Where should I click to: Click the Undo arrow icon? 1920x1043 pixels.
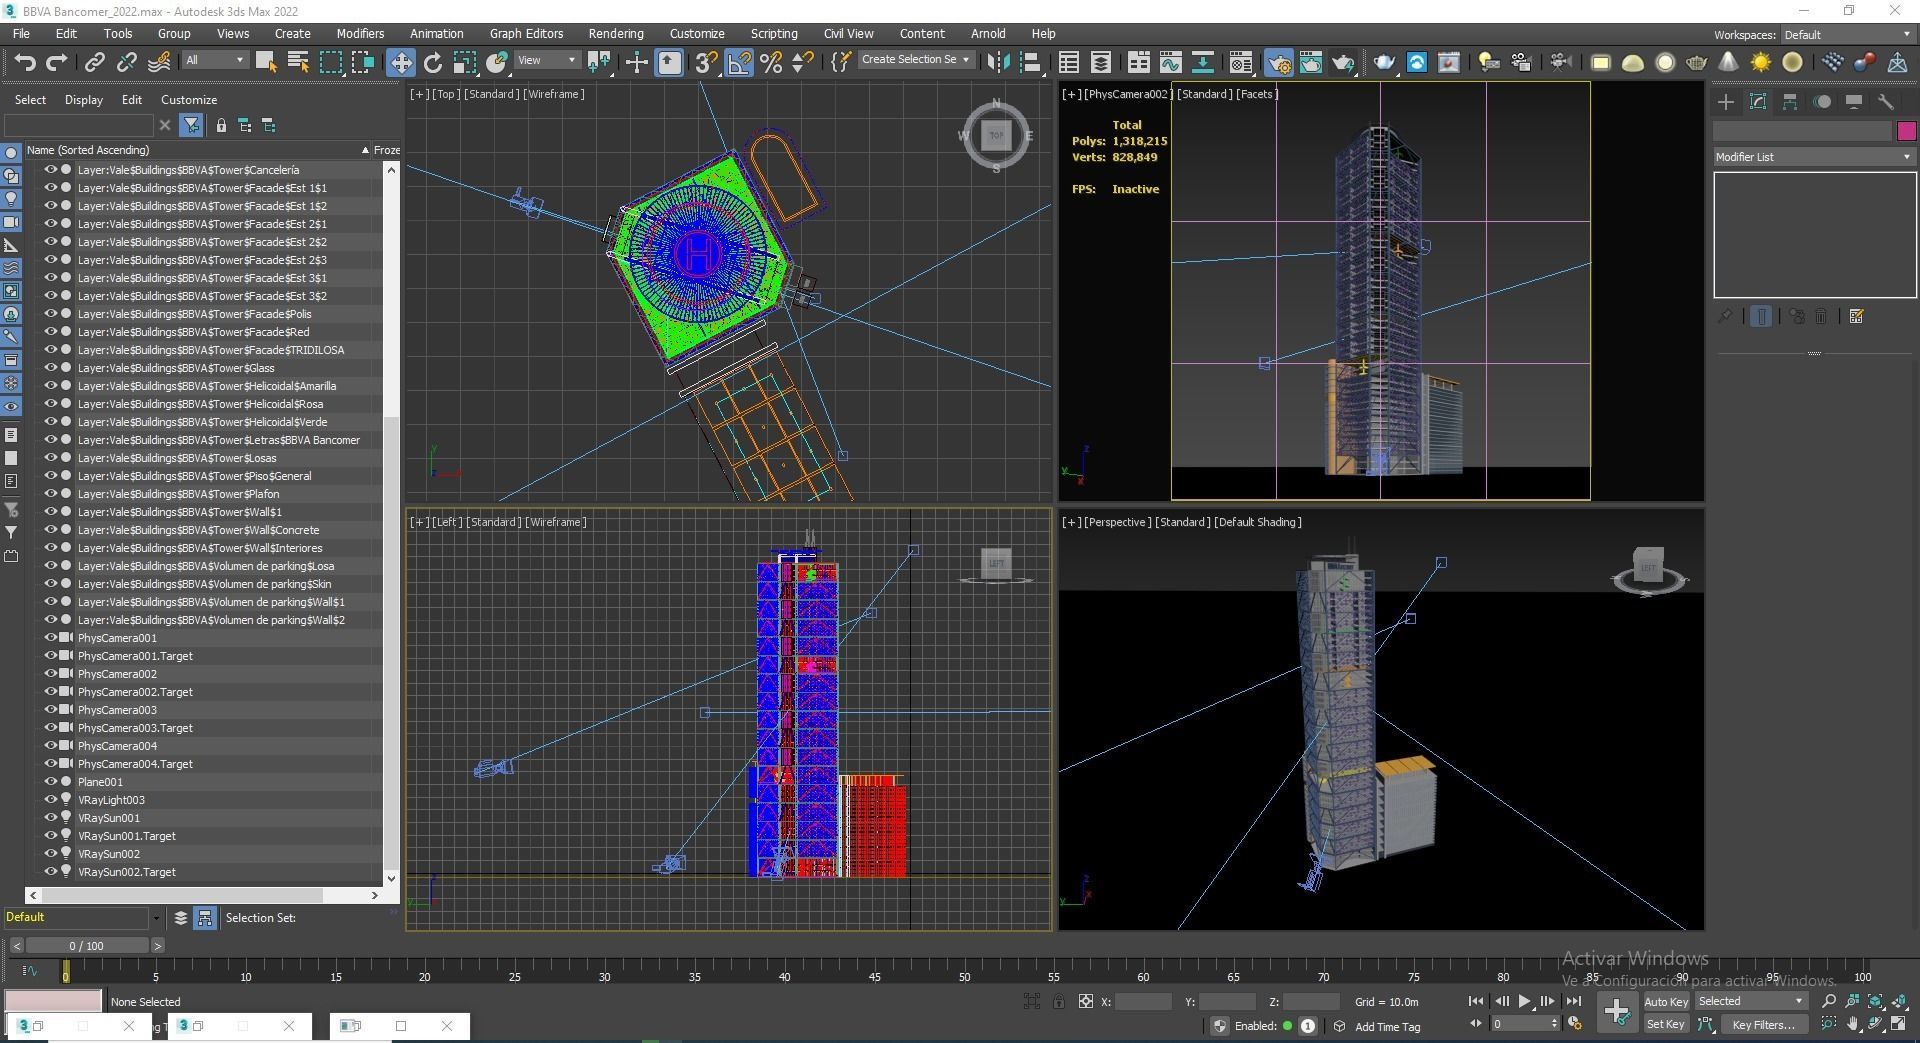(x=24, y=62)
